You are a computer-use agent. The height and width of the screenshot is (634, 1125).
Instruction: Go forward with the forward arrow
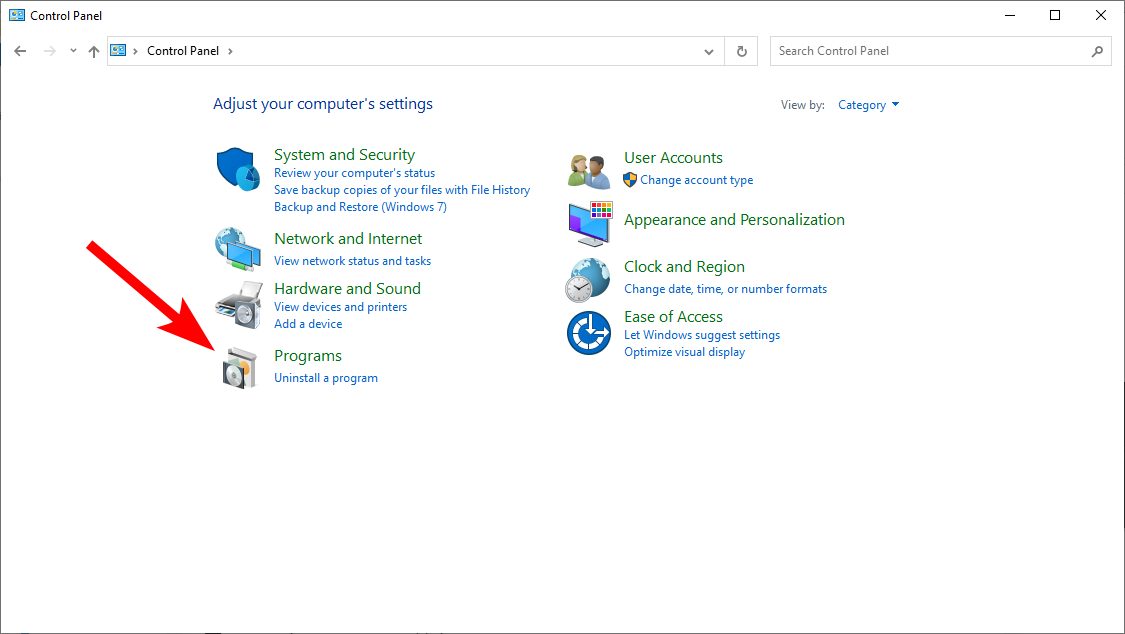pos(50,51)
